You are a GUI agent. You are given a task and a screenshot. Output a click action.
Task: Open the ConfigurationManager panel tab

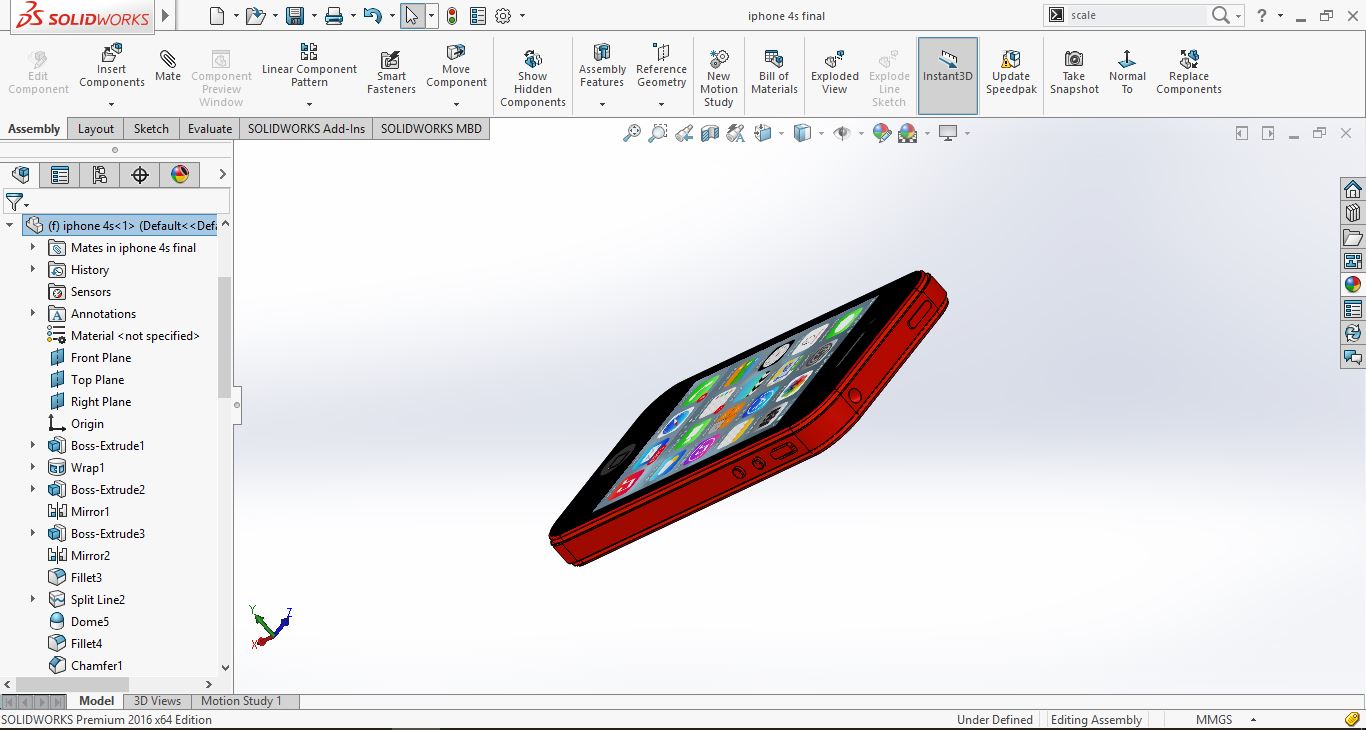100,175
